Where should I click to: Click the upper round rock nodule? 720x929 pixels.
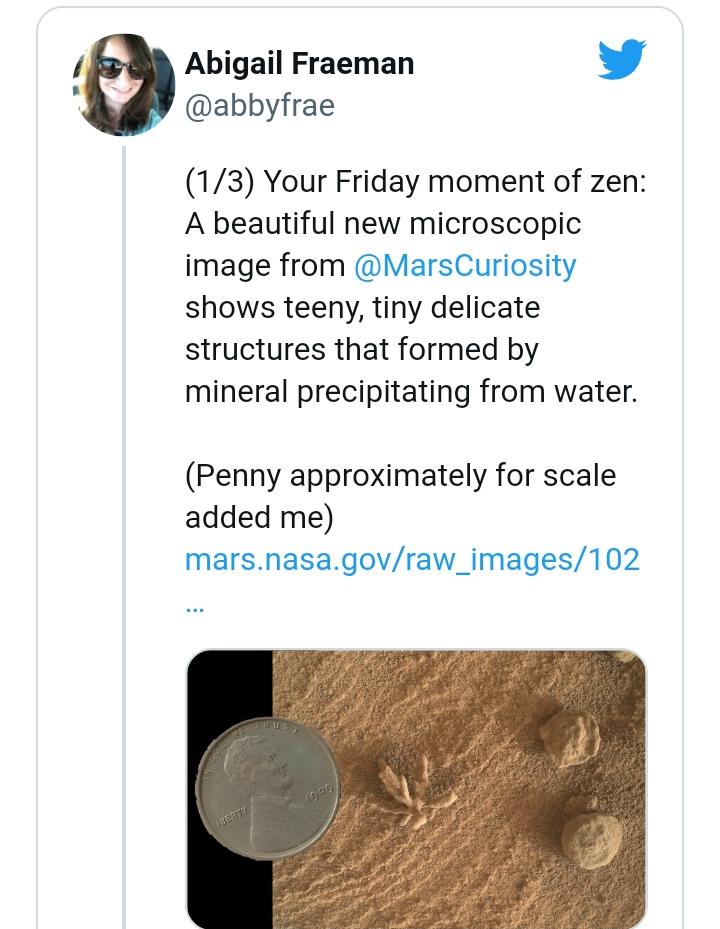click(569, 736)
